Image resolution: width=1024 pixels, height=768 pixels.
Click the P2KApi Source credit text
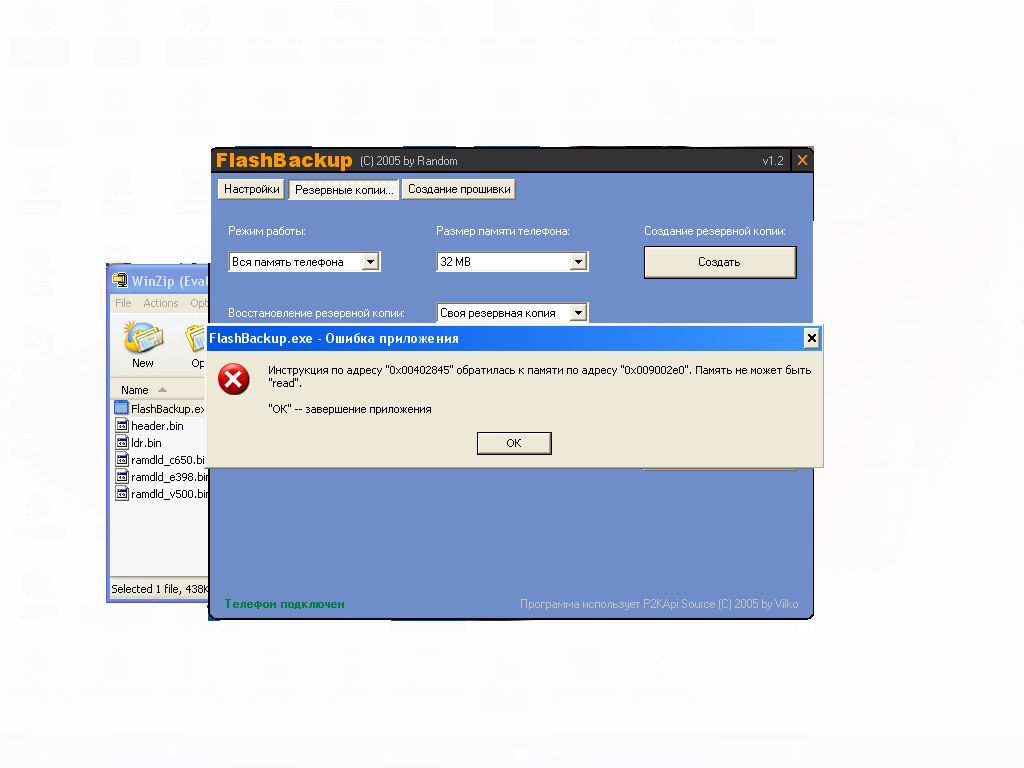(659, 604)
